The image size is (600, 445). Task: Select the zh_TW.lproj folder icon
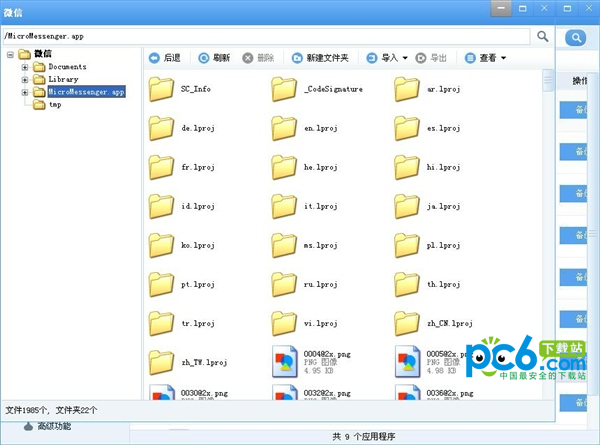161,362
